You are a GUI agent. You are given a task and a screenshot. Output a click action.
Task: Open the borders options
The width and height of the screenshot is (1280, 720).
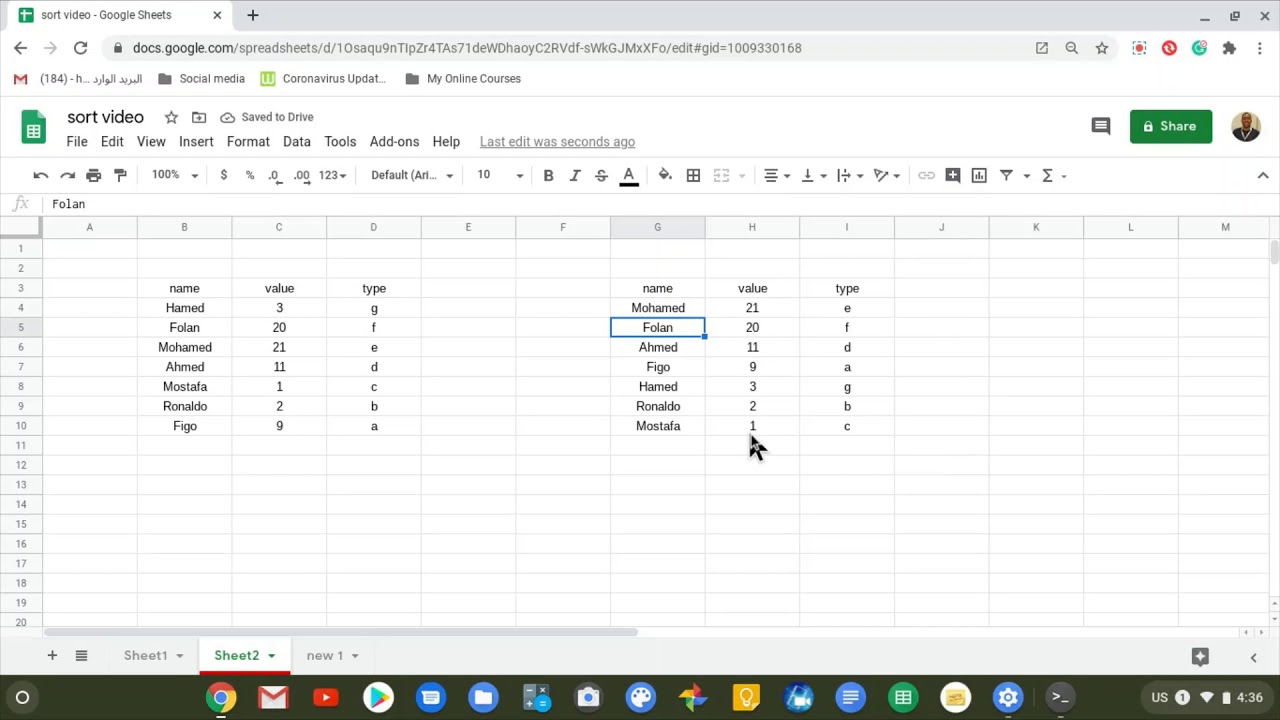693,175
